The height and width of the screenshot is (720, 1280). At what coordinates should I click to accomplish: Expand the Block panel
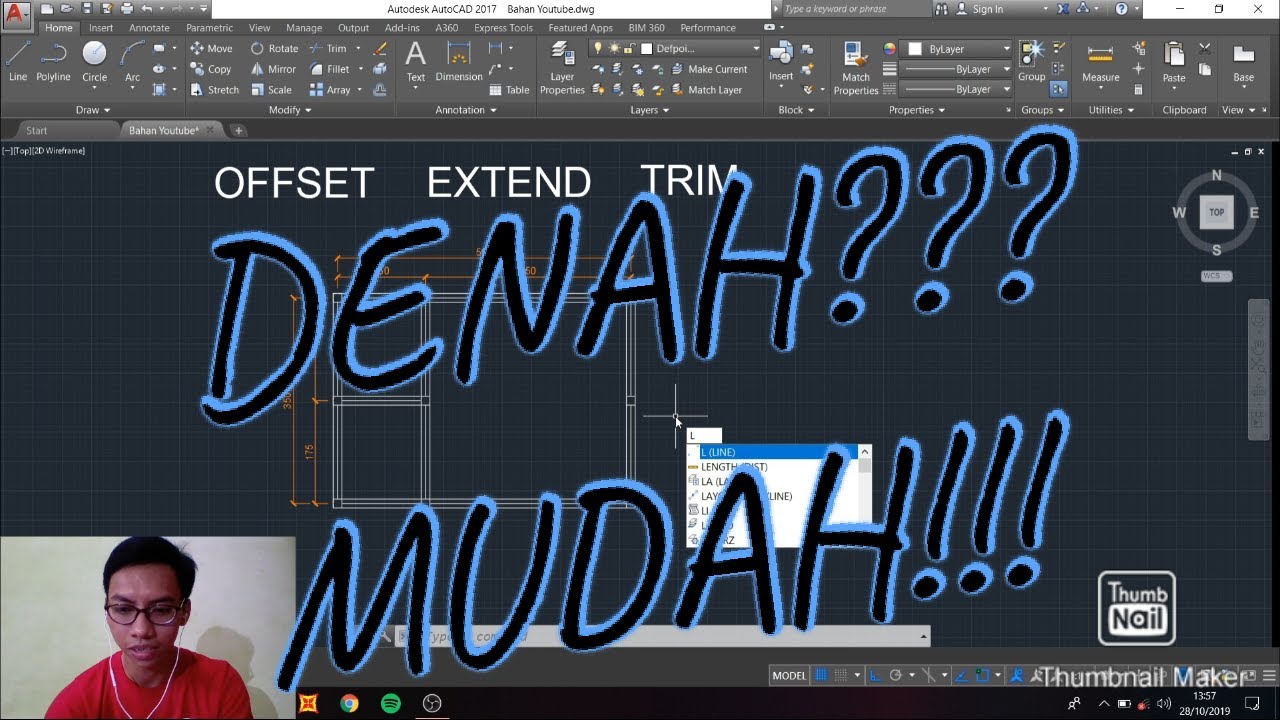click(796, 110)
